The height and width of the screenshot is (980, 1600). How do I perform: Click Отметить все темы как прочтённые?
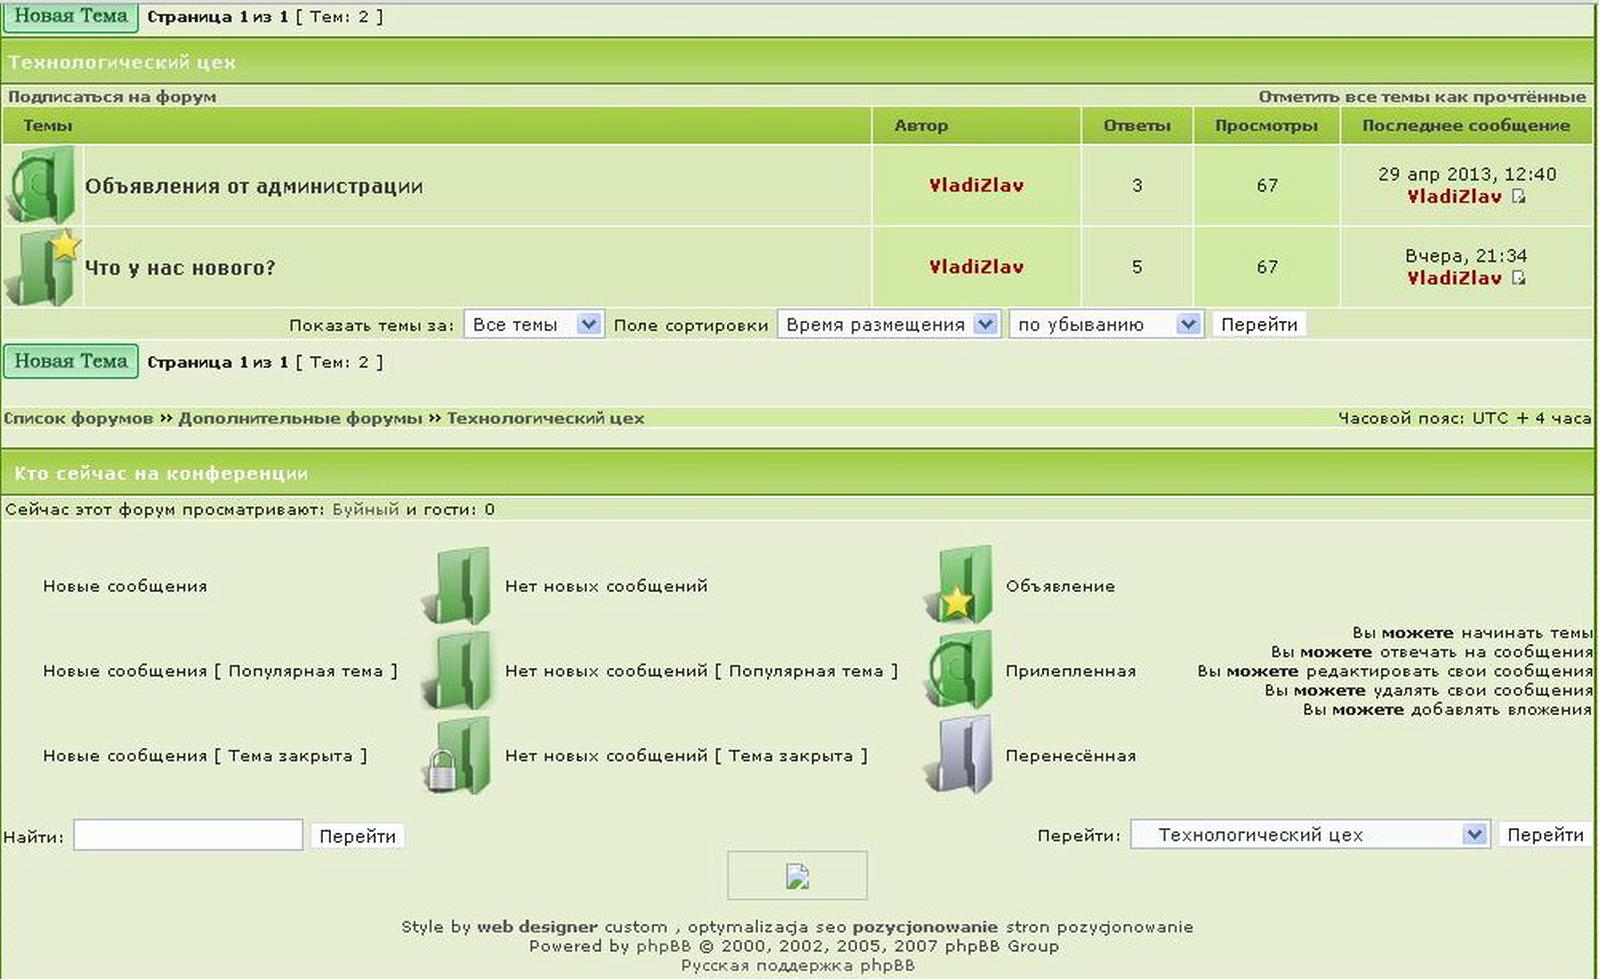tap(1421, 97)
